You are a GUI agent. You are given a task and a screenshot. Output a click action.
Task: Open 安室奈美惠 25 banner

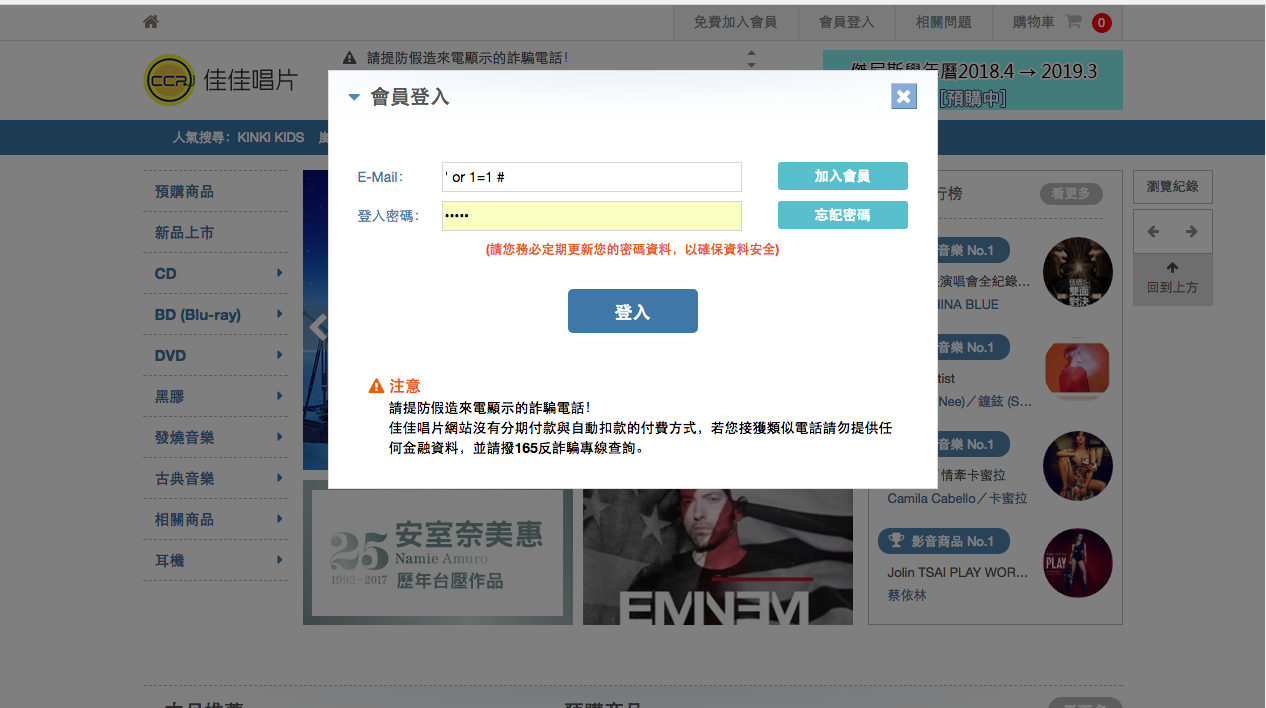pos(438,552)
